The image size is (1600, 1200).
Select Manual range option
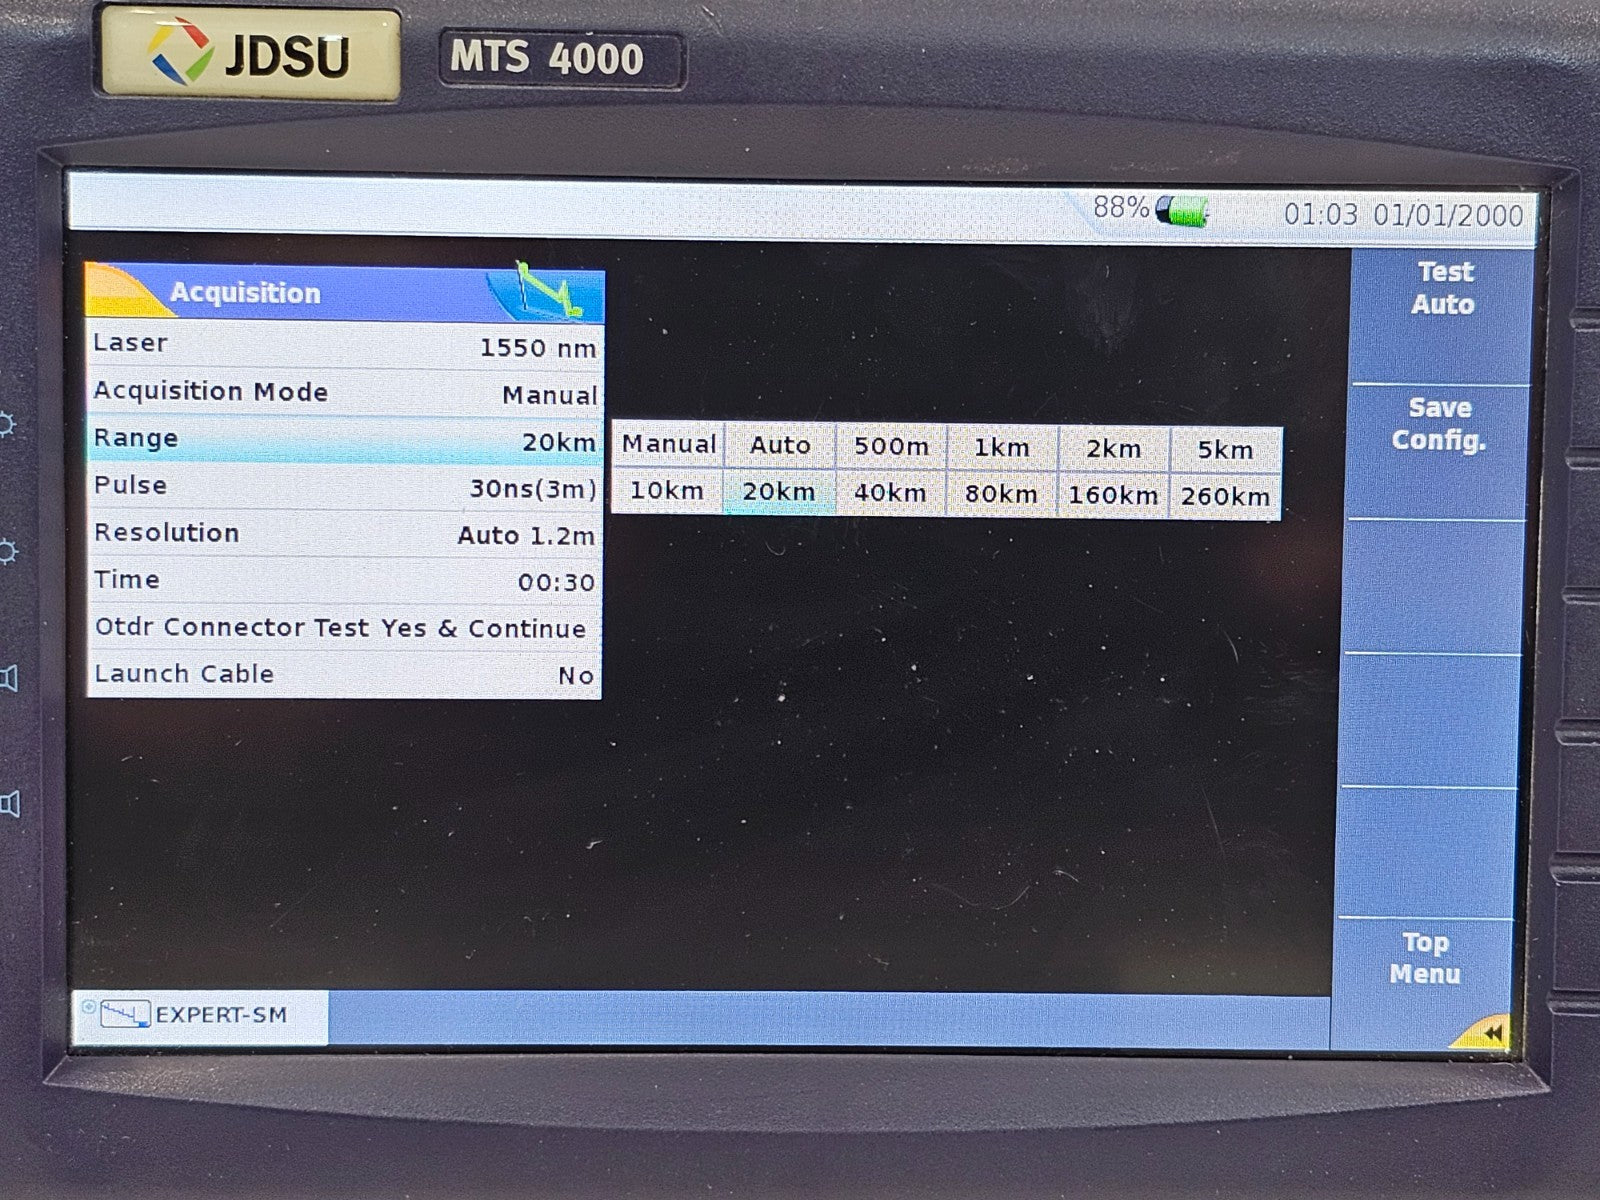[x=668, y=445]
